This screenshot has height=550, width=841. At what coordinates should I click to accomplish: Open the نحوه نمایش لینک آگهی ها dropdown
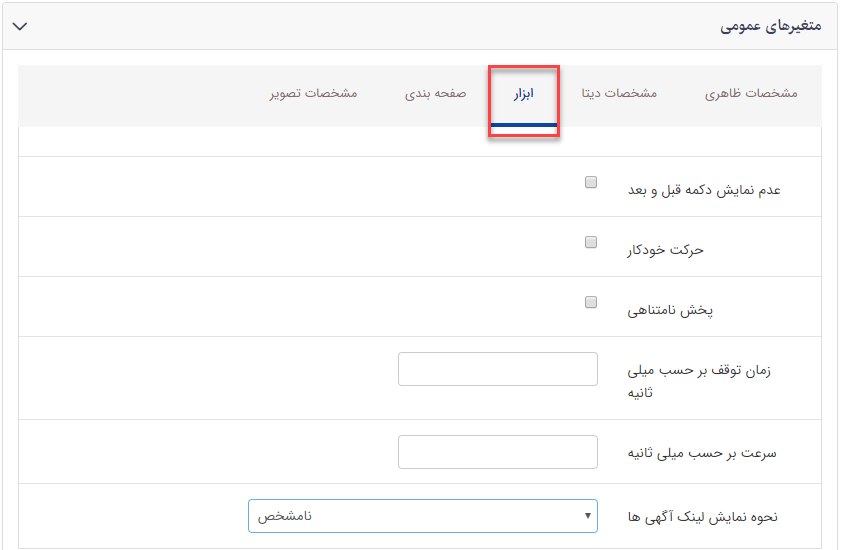click(422, 516)
